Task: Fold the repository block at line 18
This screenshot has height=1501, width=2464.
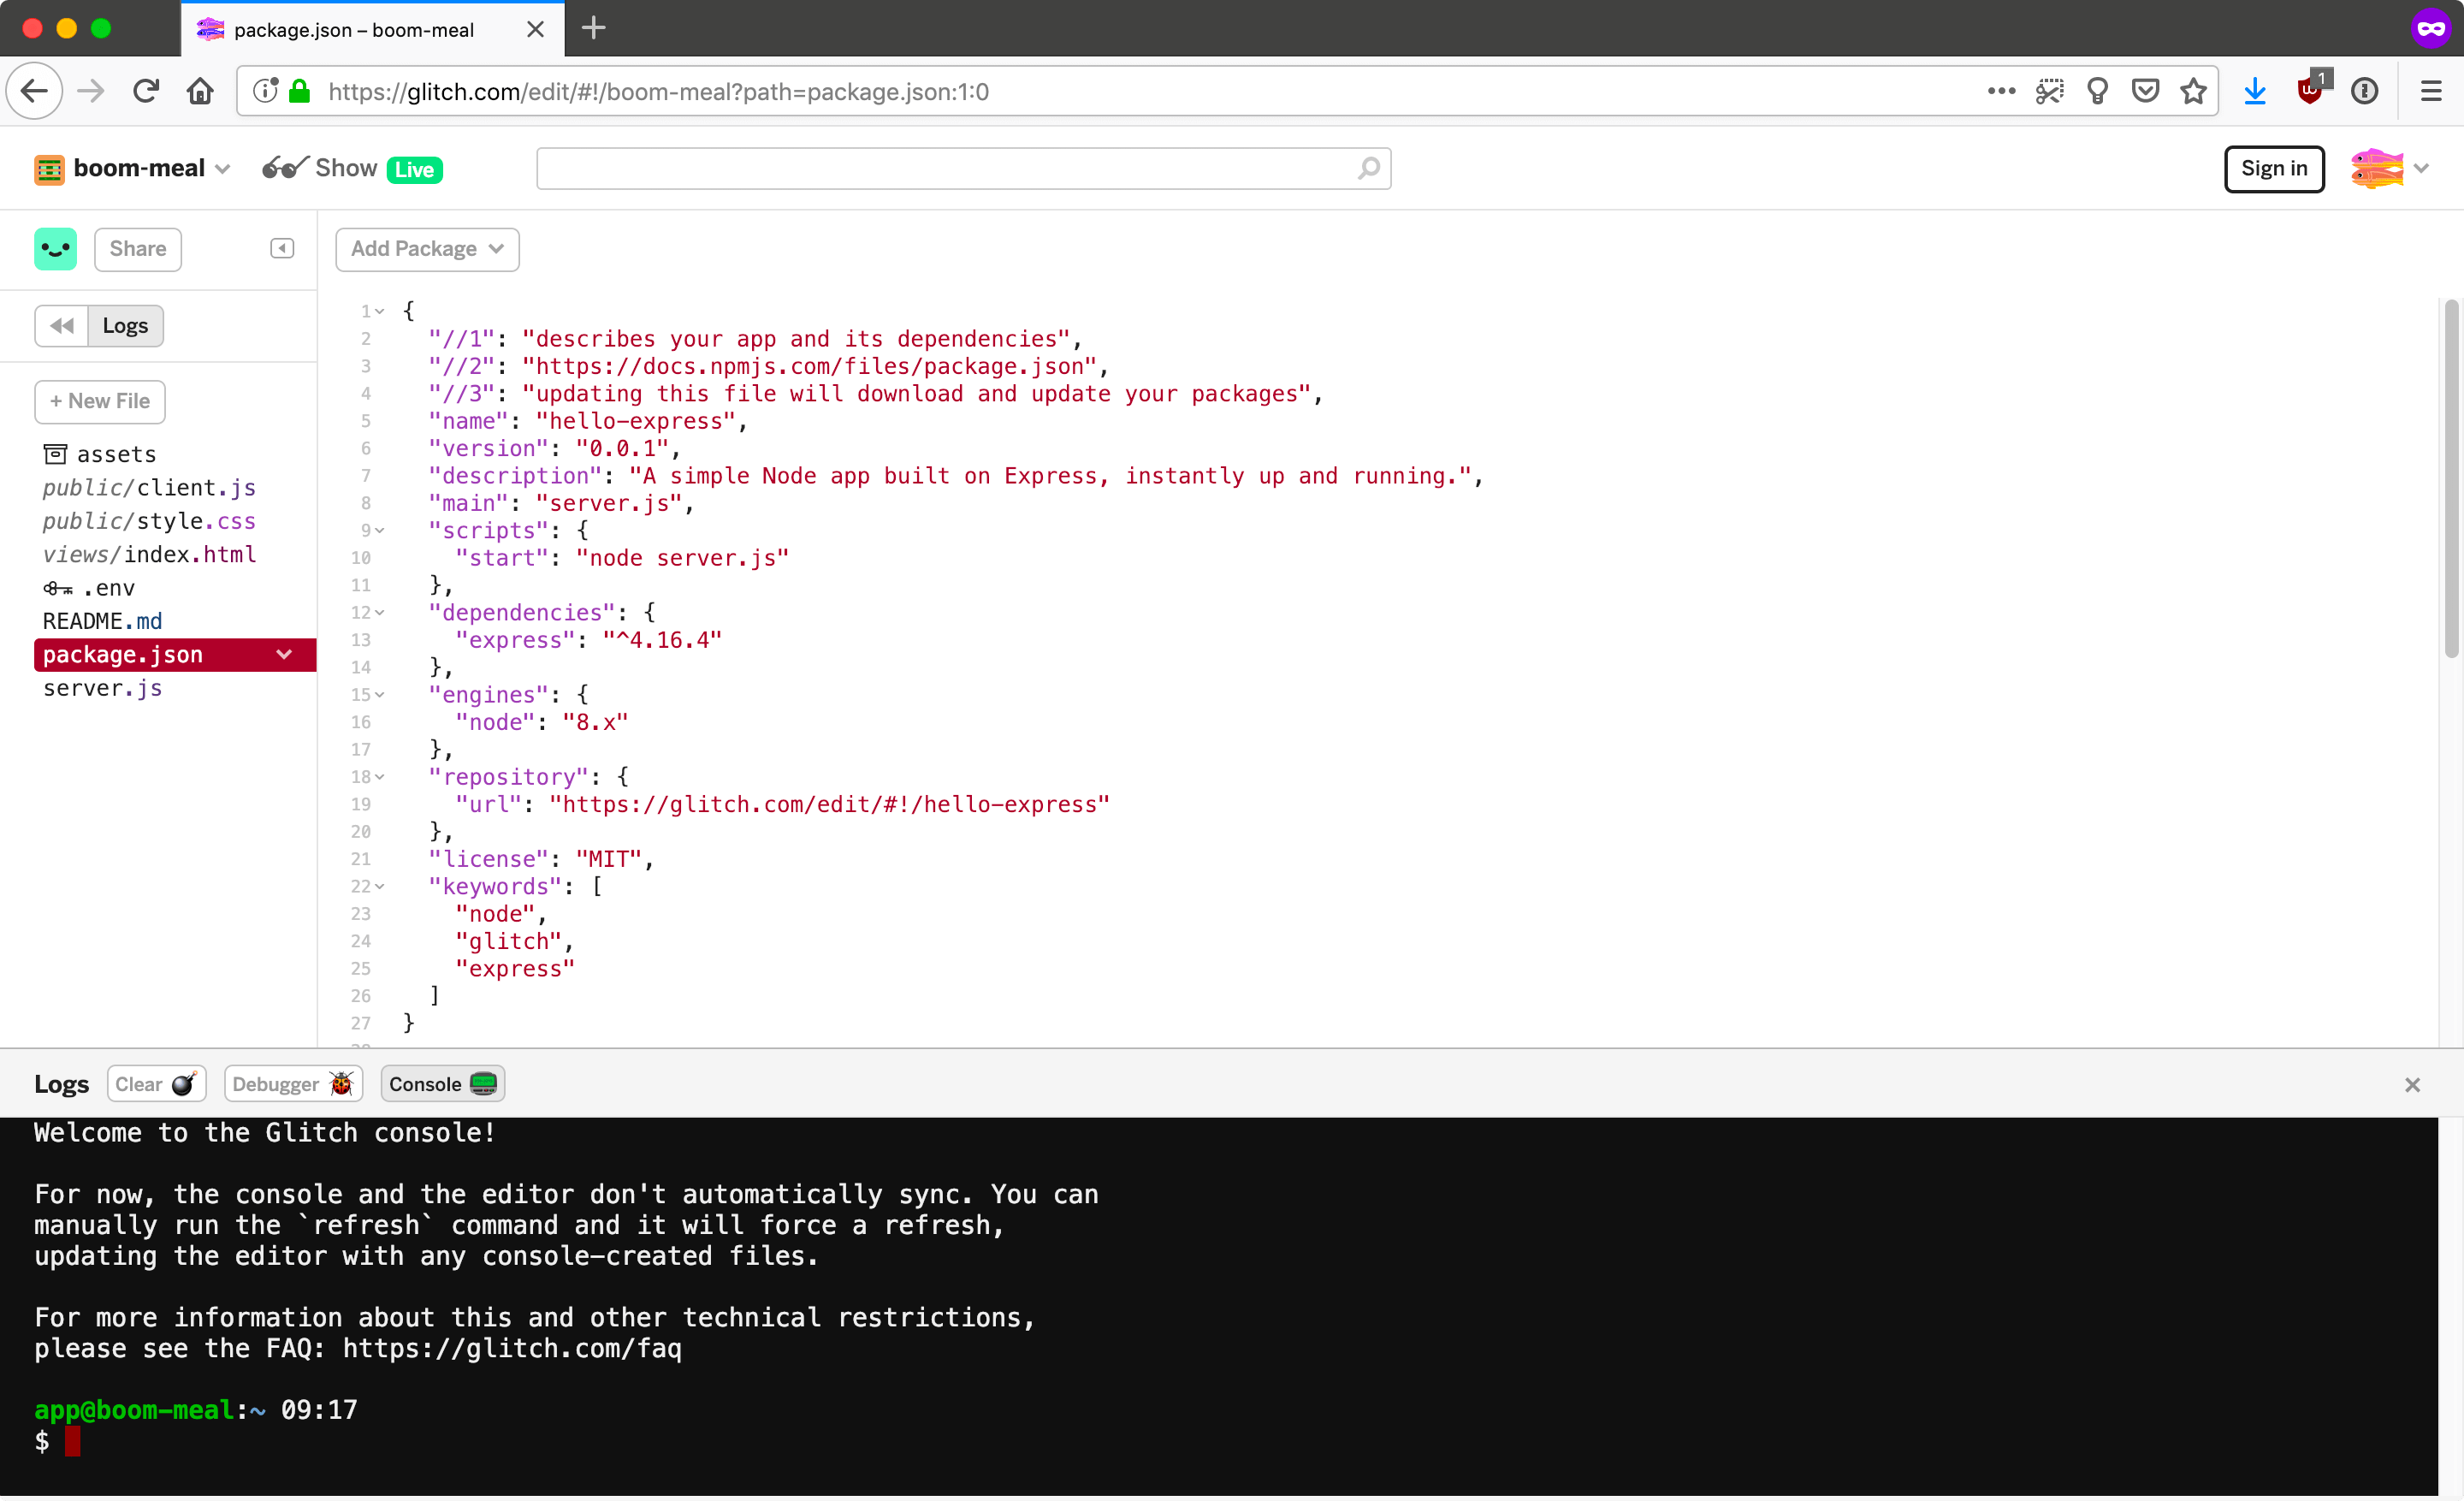Action: [x=380, y=777]
